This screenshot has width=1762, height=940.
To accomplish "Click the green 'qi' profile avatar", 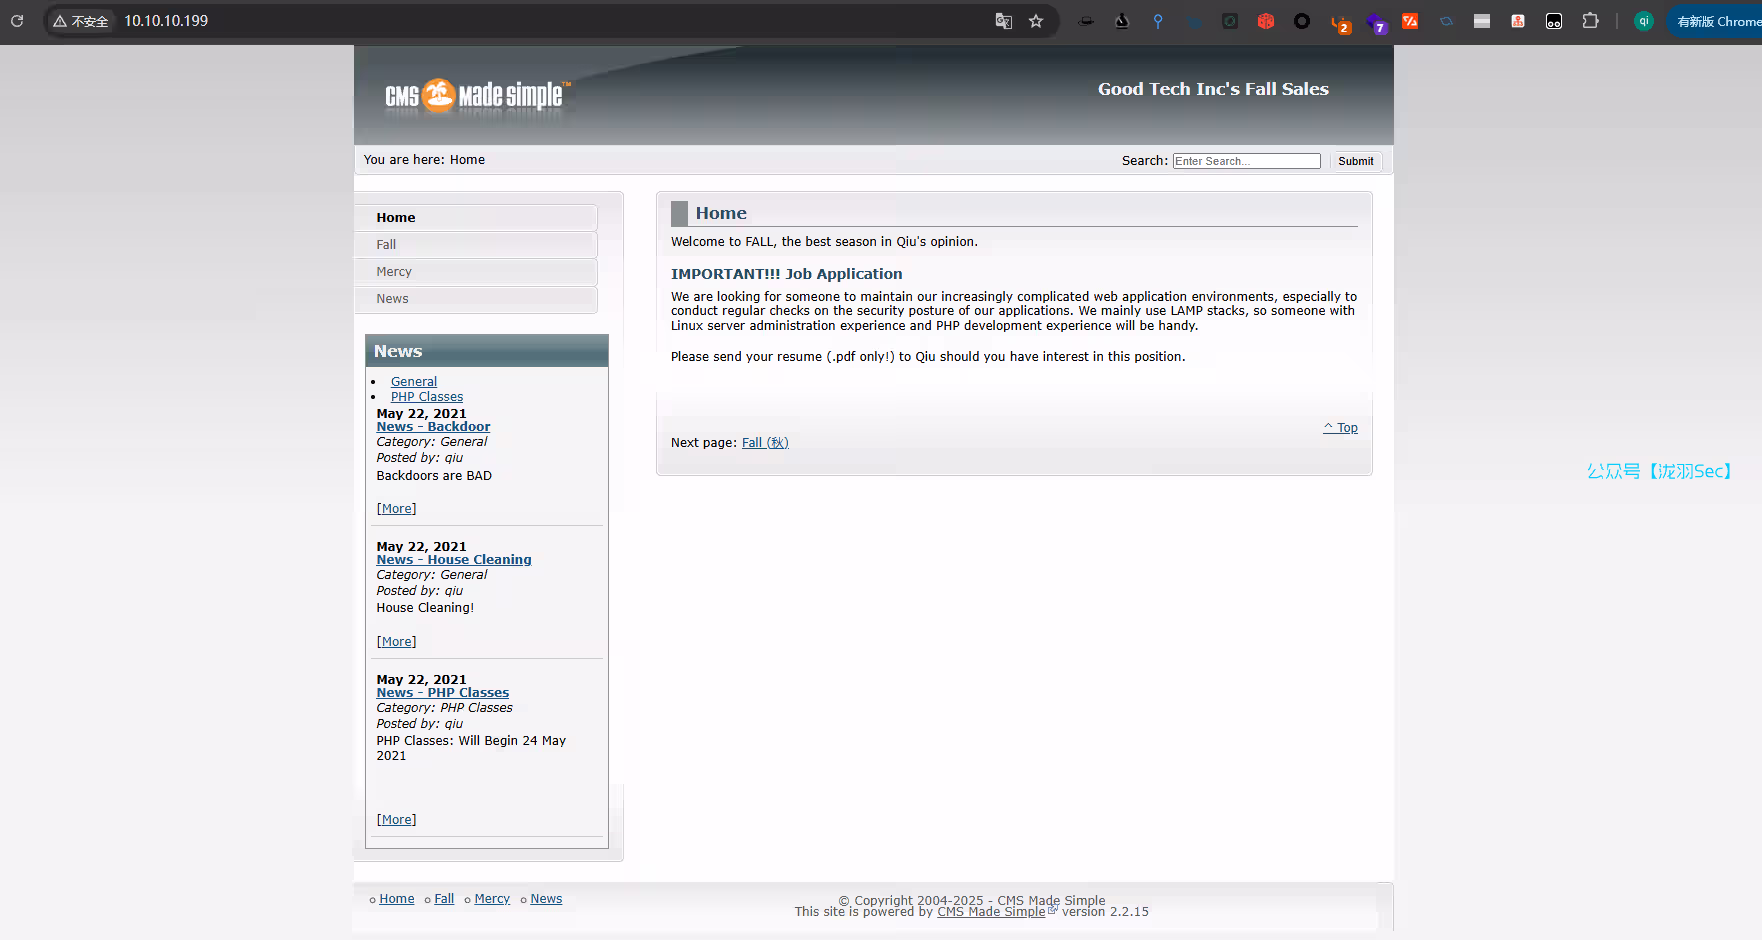I will [x=1643, y=21].
